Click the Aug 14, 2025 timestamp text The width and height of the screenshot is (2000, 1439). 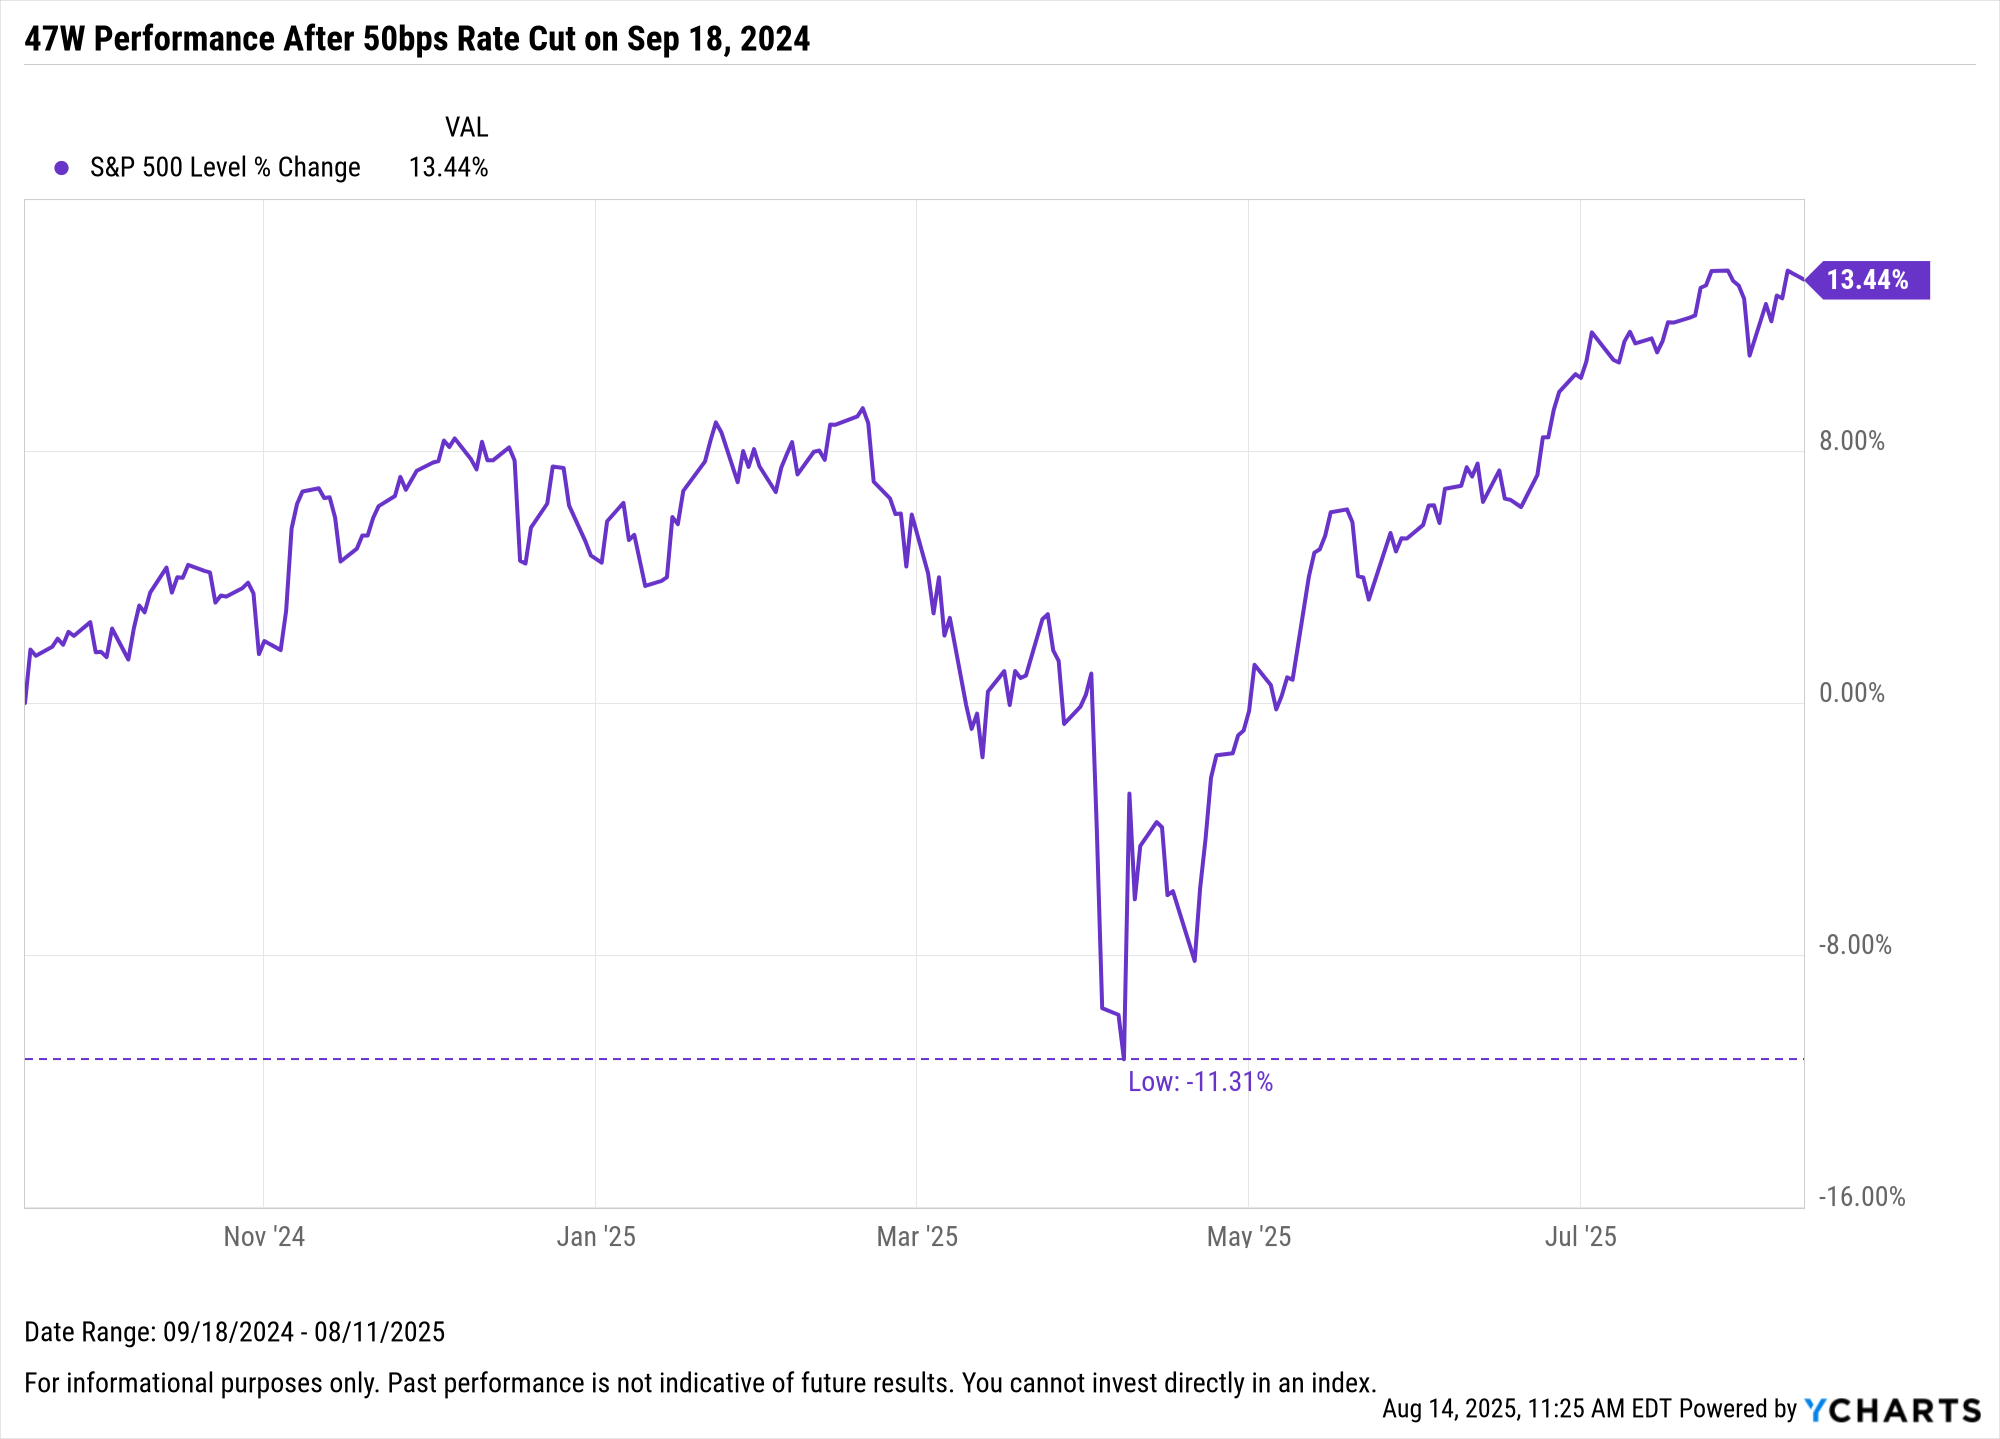click(1527, 1409)
